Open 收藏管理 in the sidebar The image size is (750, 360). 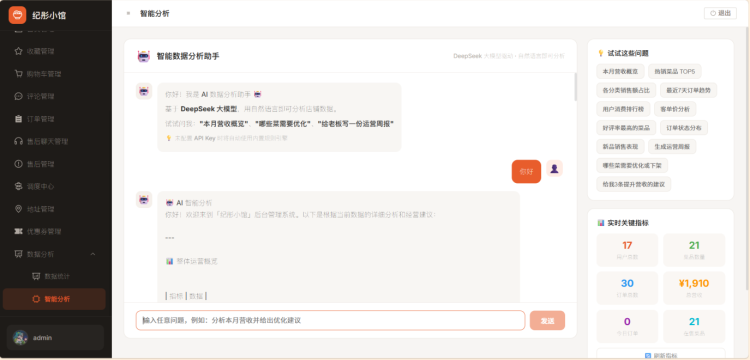(55, 51)
